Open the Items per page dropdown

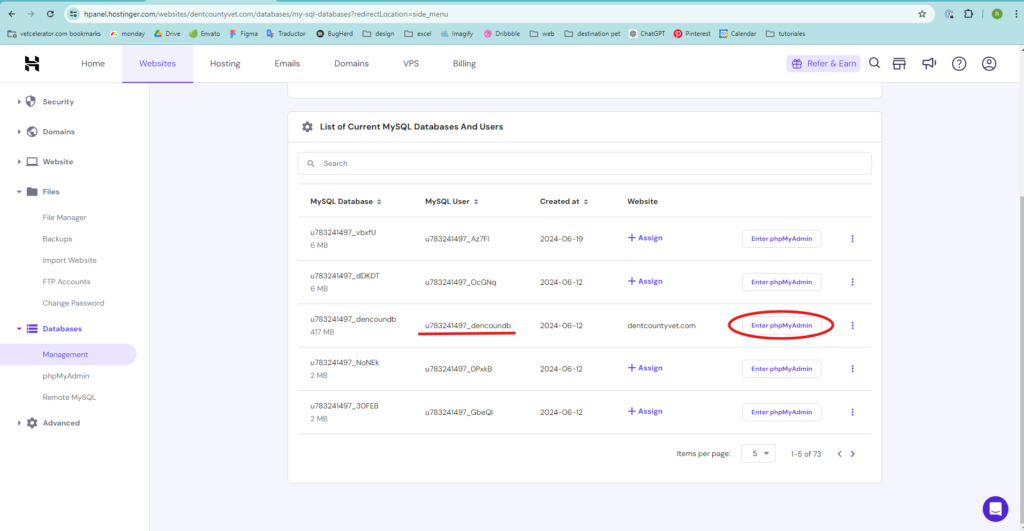(x=757, y=454)
